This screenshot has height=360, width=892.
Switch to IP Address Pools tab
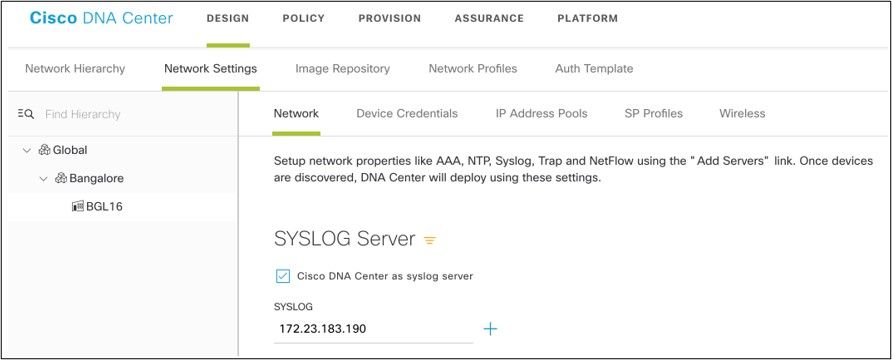coord(542,113)
